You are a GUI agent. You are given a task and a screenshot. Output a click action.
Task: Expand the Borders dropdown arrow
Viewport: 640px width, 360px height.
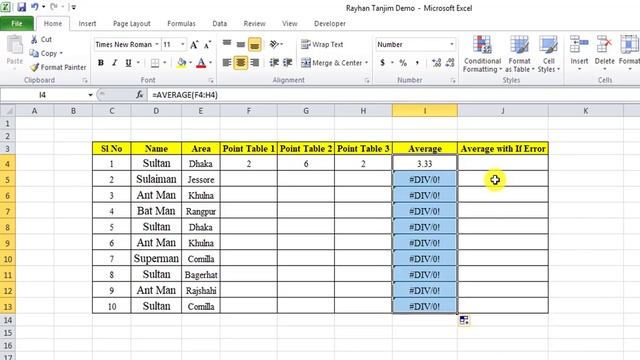164,63
